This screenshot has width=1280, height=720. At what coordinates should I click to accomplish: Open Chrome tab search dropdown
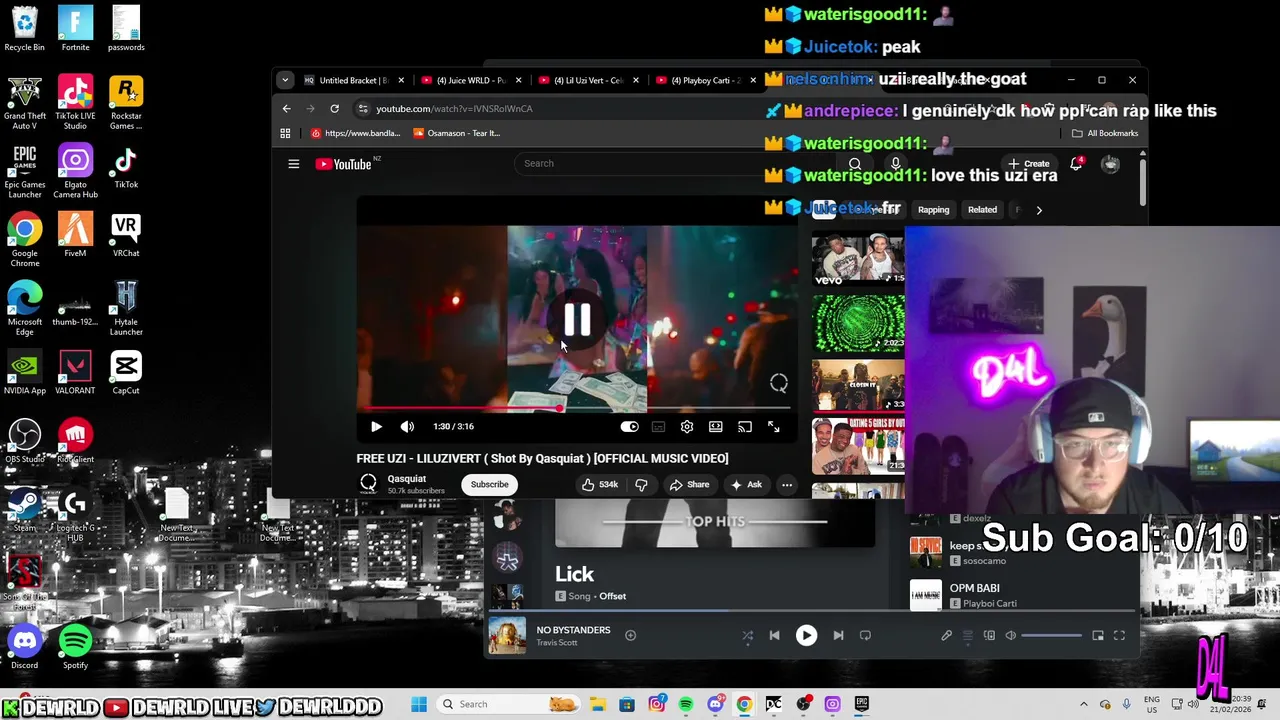click(x=285, y=80)
